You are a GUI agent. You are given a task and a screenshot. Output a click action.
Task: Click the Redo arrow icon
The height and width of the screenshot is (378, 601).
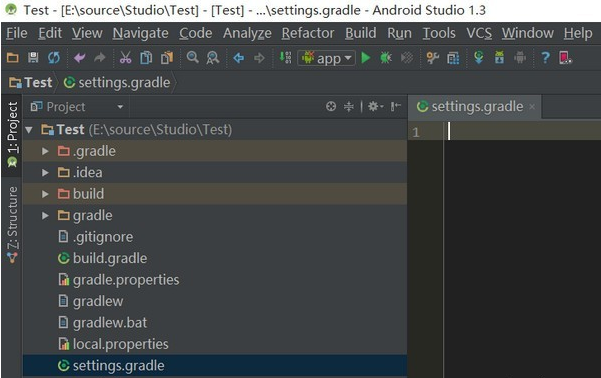100,58
